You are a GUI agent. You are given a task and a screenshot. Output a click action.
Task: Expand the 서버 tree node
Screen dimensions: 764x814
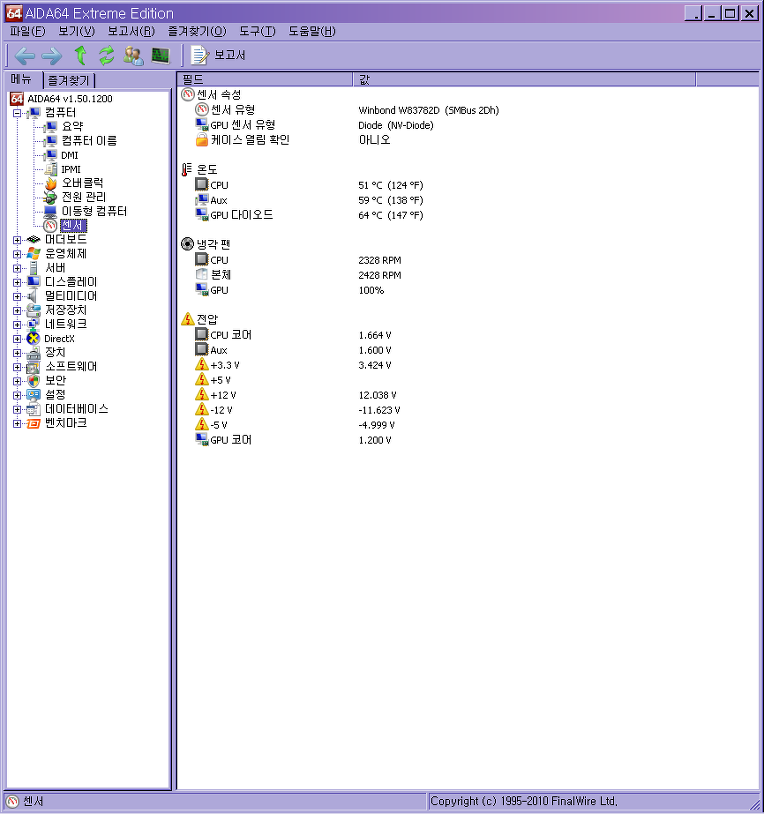coord(17,268)
